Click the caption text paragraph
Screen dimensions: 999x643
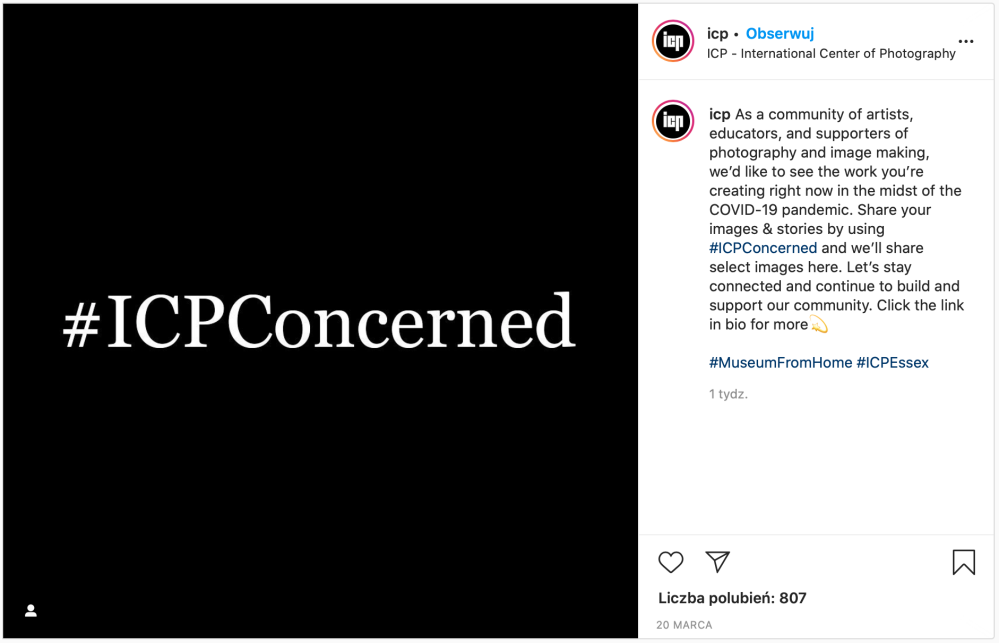pyautogui.click(x=836, y=219)
